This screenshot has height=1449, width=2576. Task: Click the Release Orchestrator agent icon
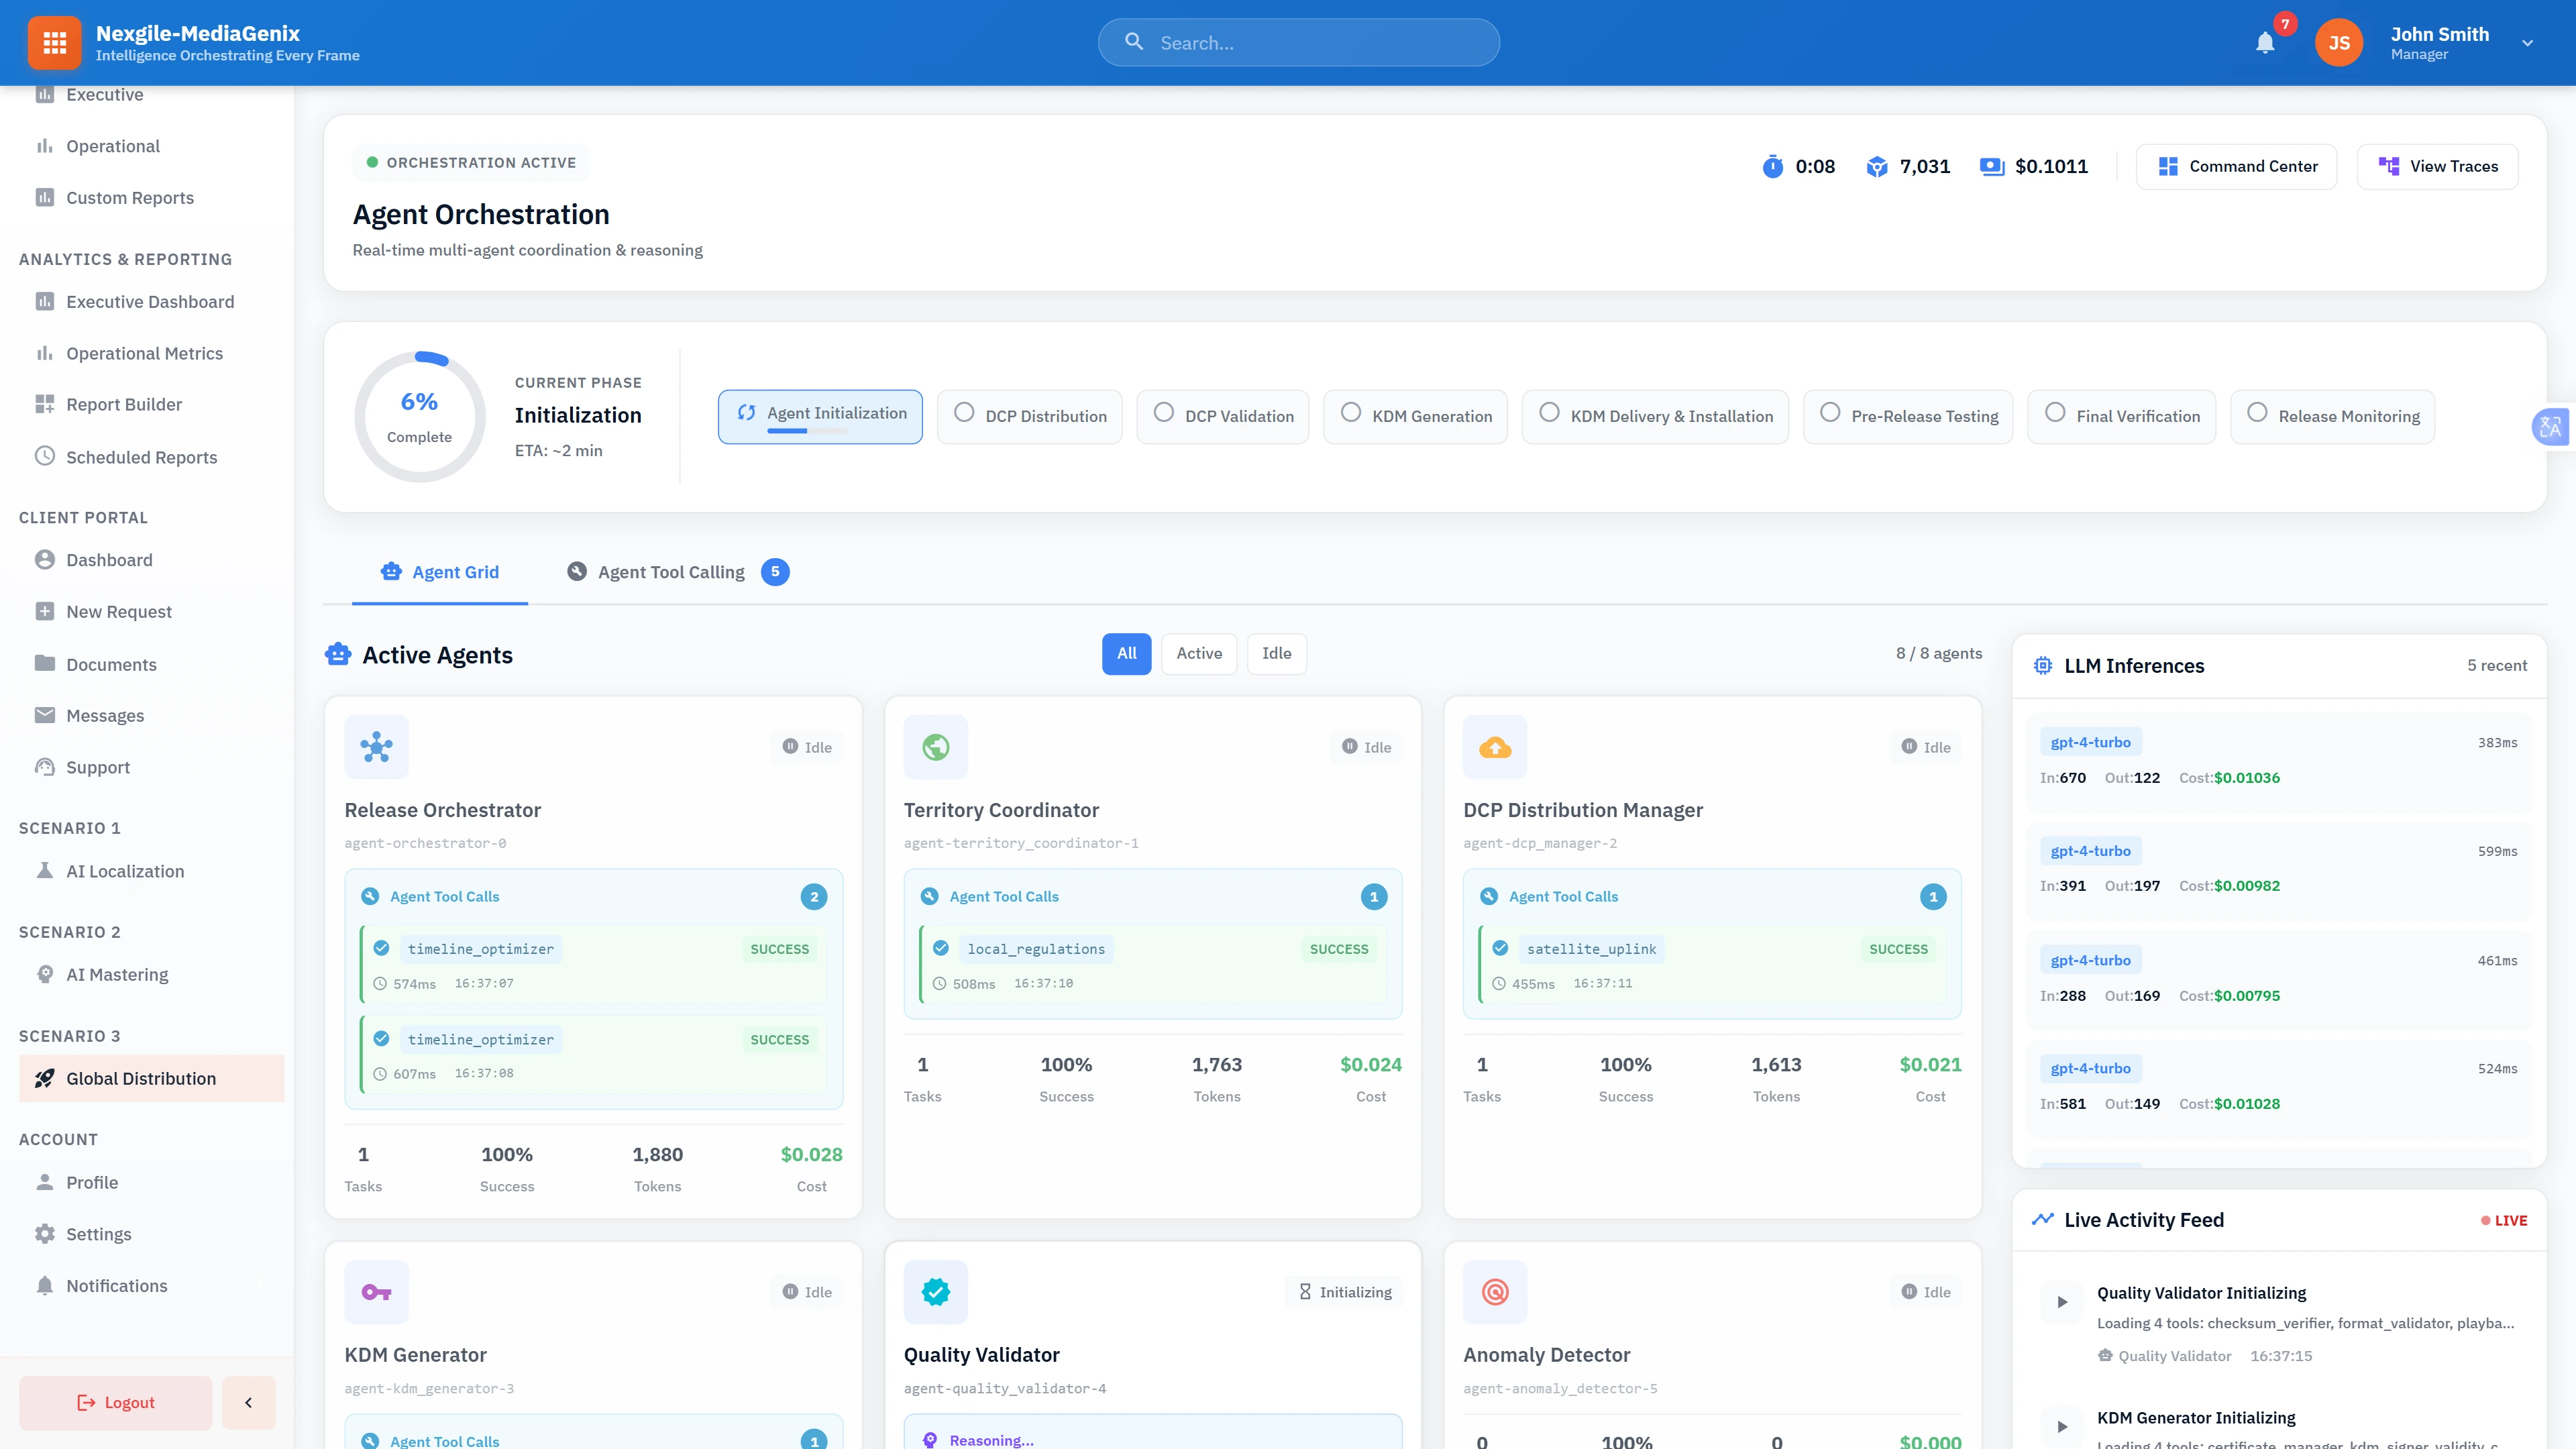point(376,746)
